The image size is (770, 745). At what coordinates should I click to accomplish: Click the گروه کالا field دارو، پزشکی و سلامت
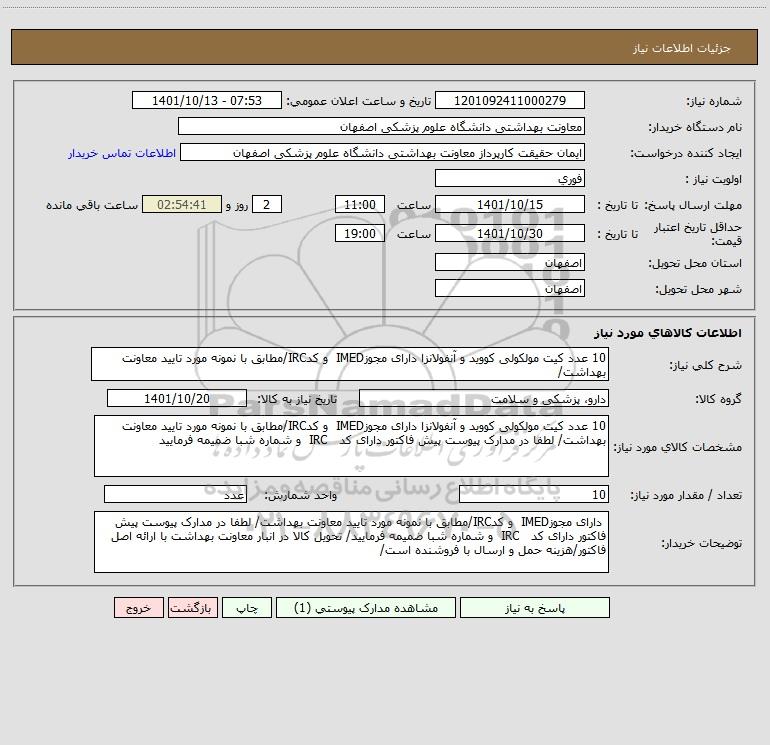click(484, 398)
